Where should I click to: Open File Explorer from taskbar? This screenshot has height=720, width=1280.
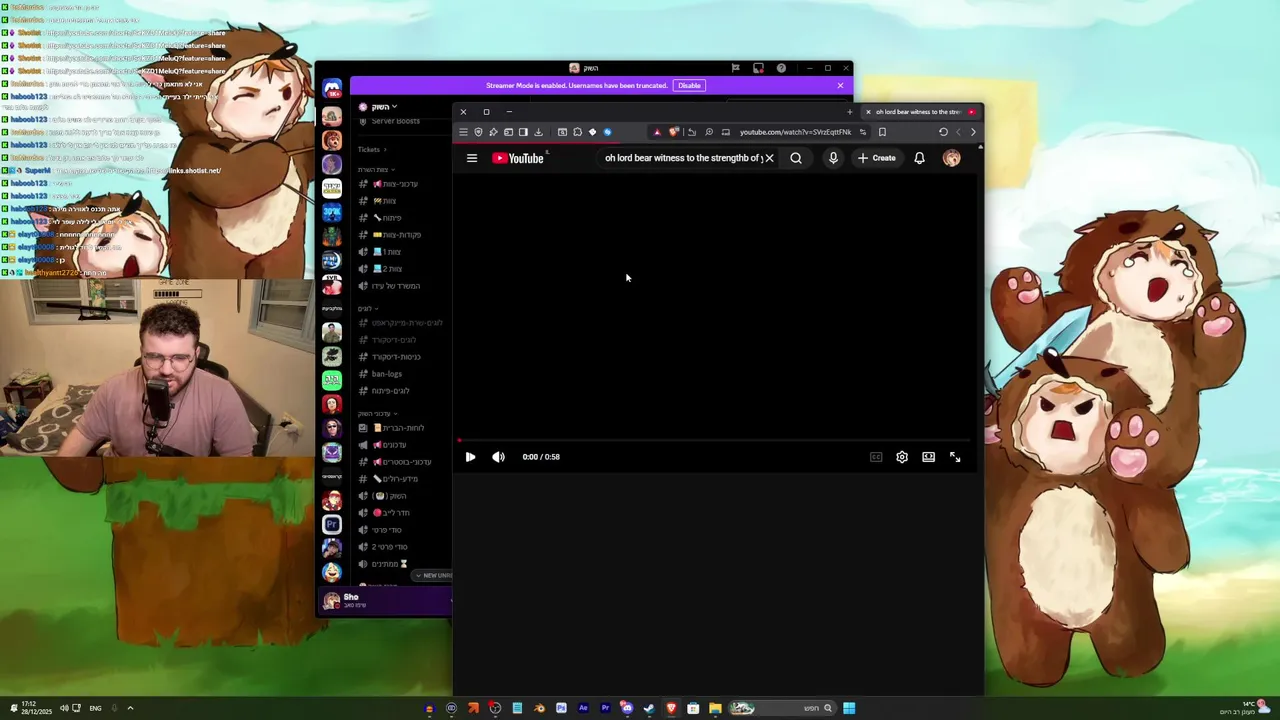click(x=715, y=708)
